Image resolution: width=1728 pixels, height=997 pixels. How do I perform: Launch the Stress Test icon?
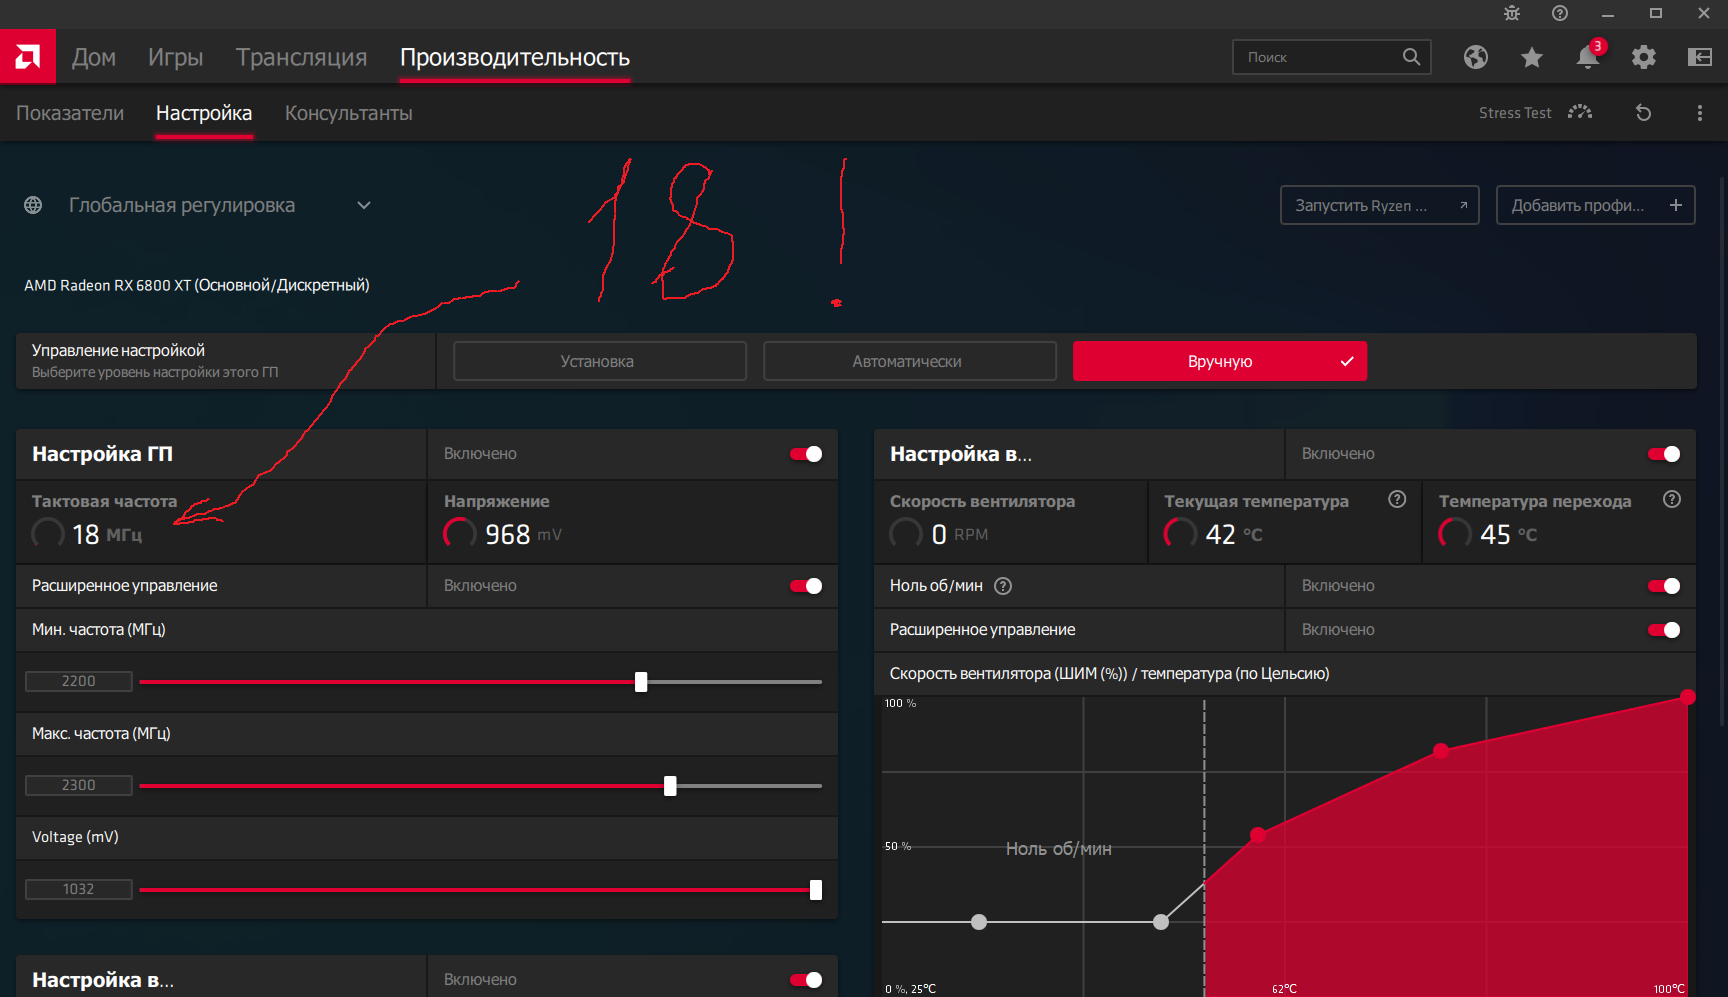pos(1580,112)
